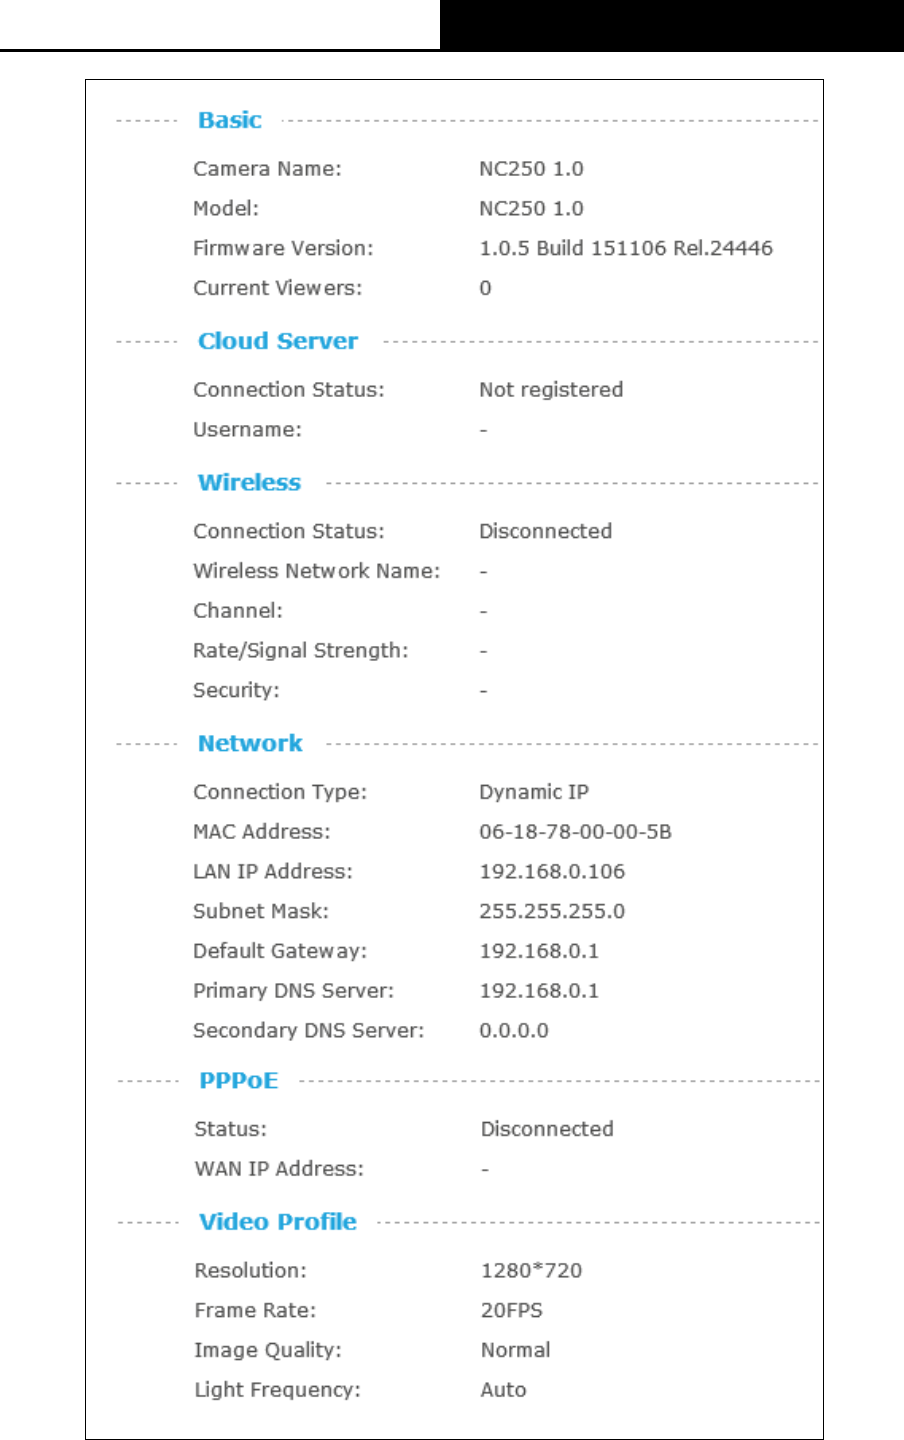
Task: Click the Wireless section heading
Action: (x=249, y=482)
